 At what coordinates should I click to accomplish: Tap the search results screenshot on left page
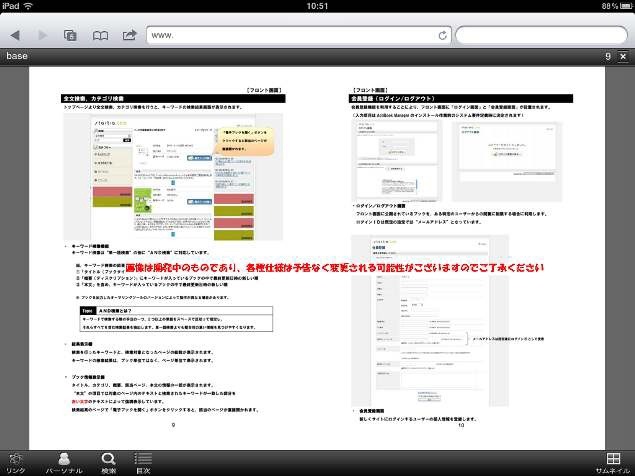(173, 177)
